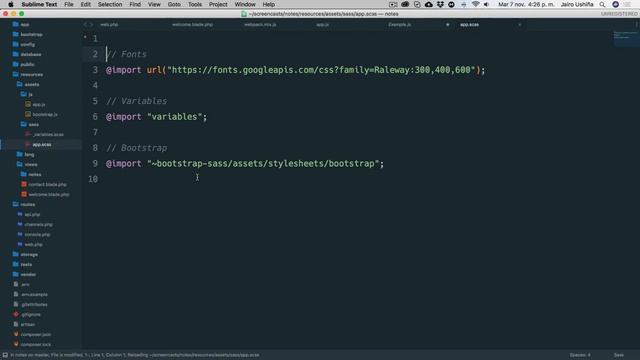This screenshot has height=360, width=640.
Task: Open console.php in the sidebar
Action: tap(37, 234)
